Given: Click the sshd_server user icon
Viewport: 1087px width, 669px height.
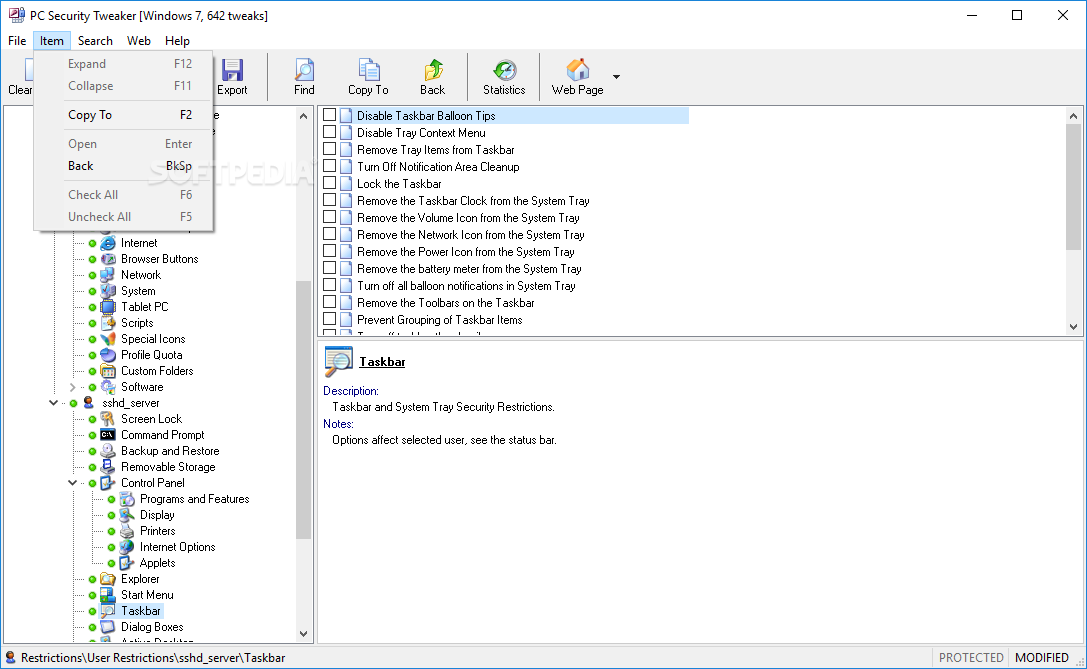Looking at the screenshot, I should pos(89,403).
